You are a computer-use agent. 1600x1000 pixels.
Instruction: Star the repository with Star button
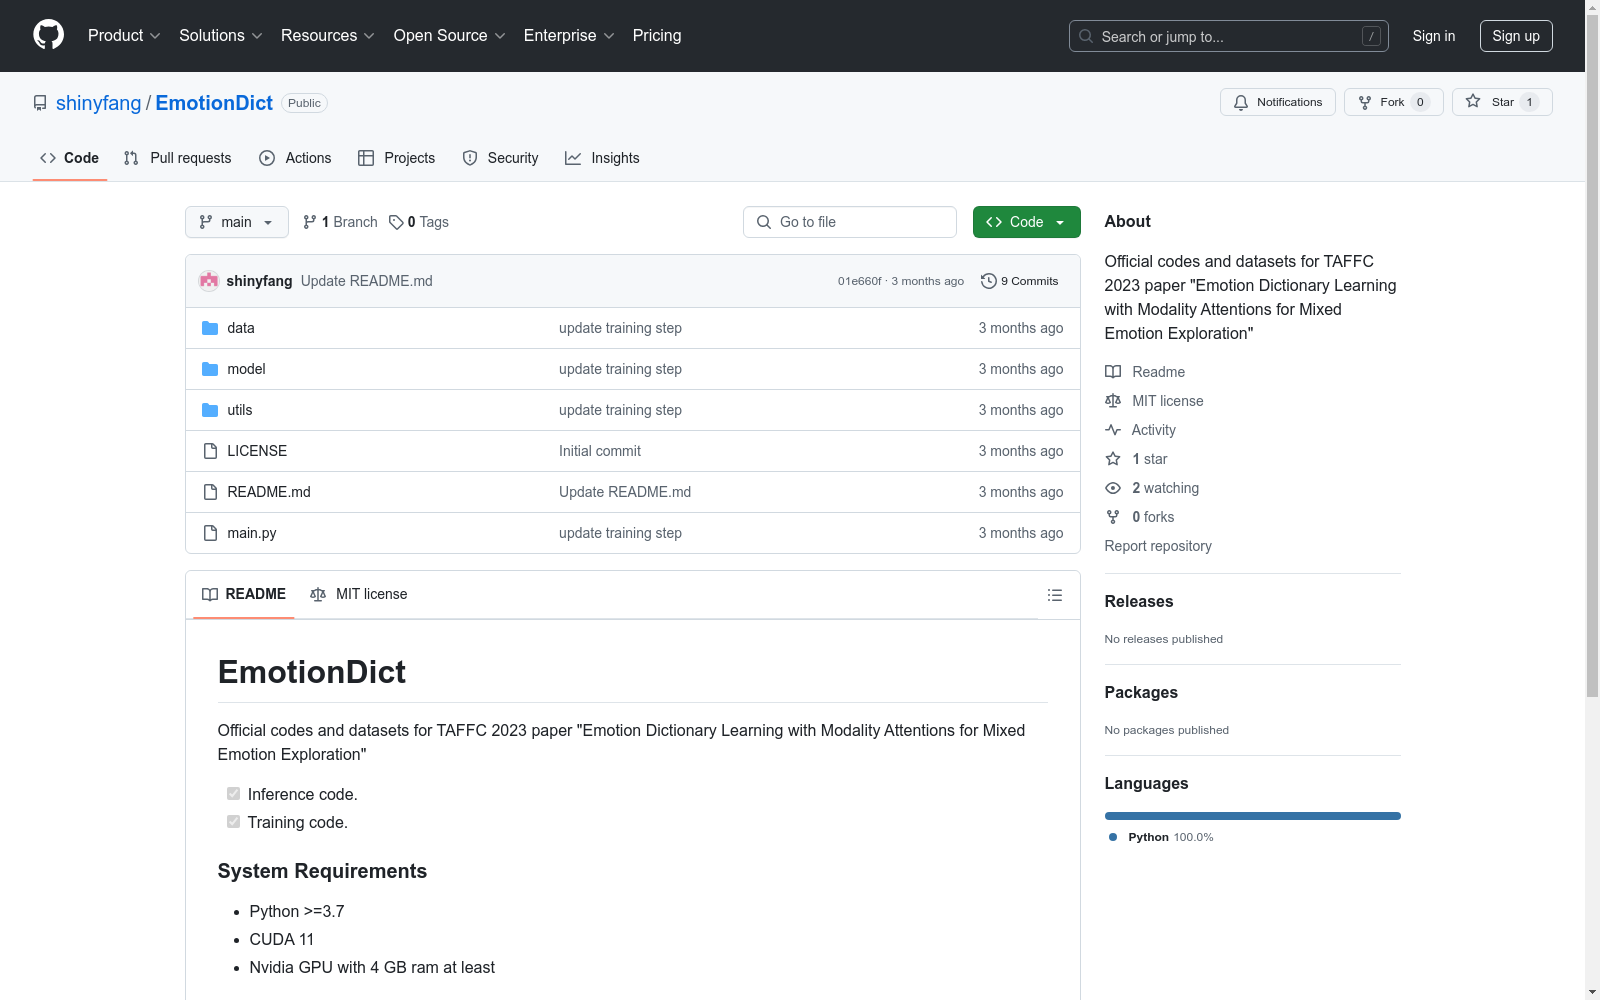1502,102
